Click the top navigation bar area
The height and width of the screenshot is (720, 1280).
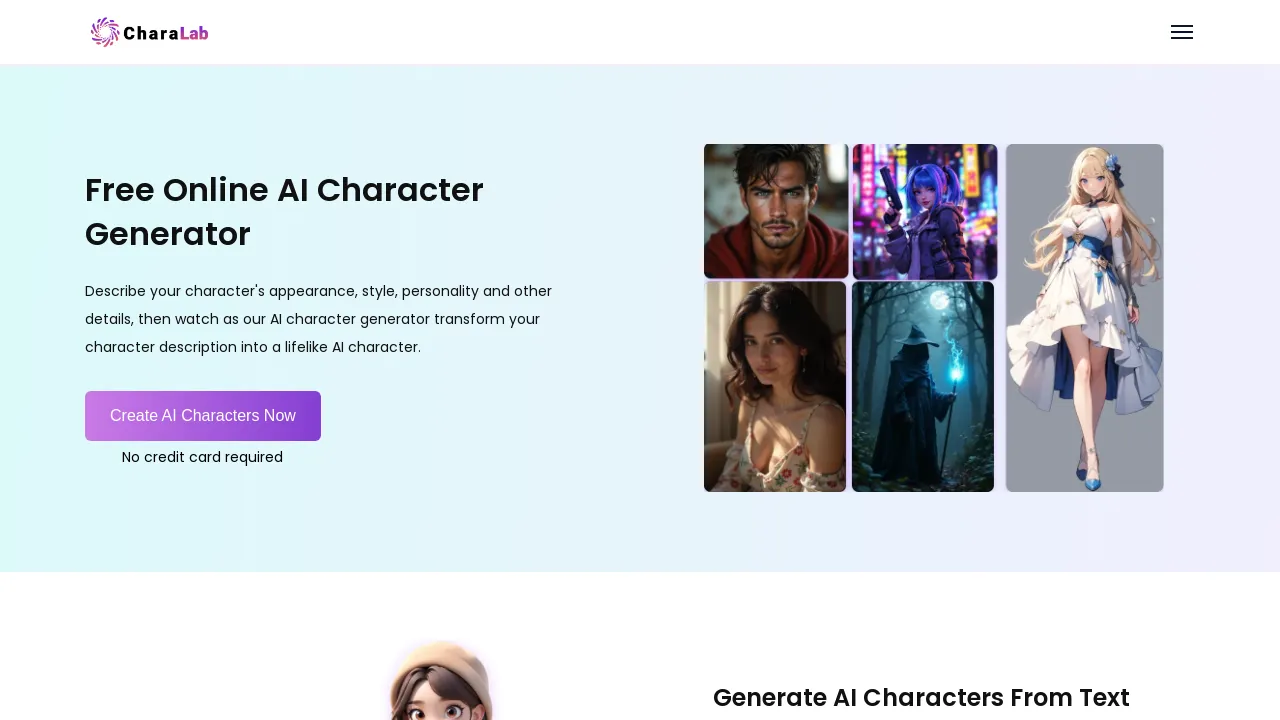(640, 32)
